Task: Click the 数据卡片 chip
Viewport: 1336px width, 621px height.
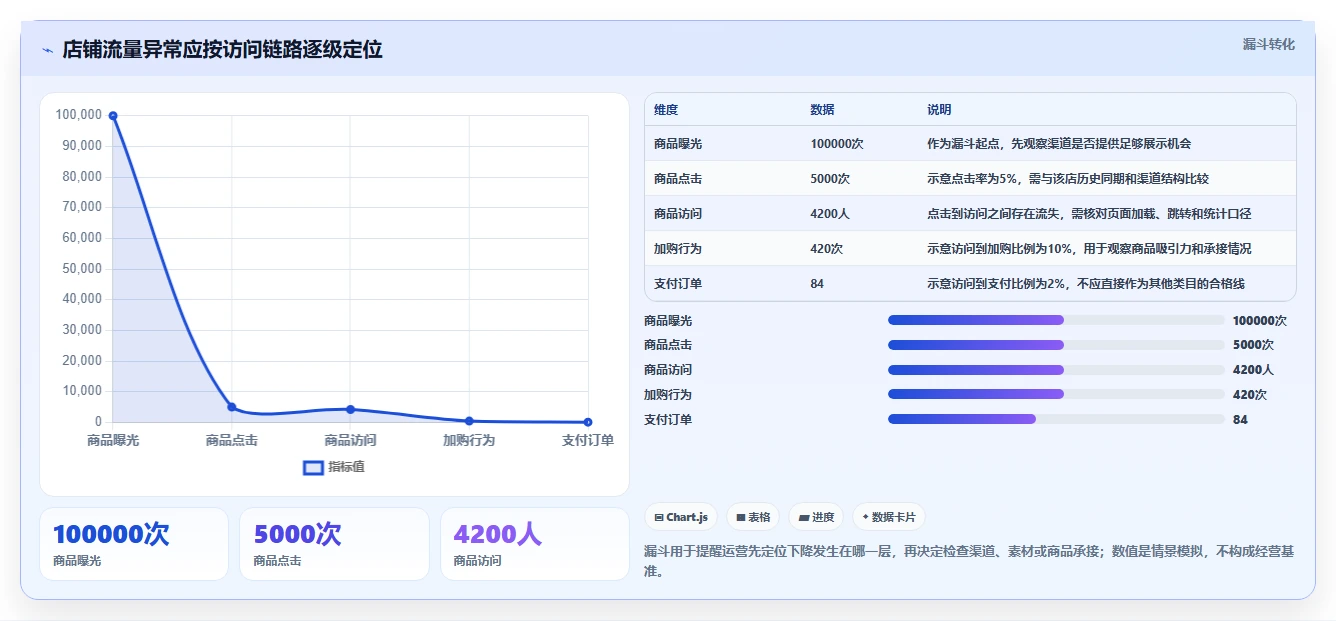Action: 889,517
